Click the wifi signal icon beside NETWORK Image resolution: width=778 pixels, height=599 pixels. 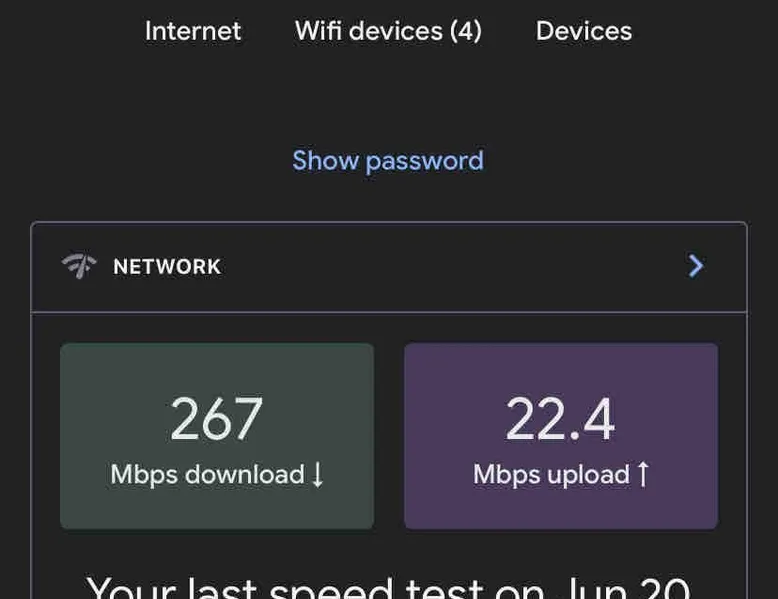[79, 266]
